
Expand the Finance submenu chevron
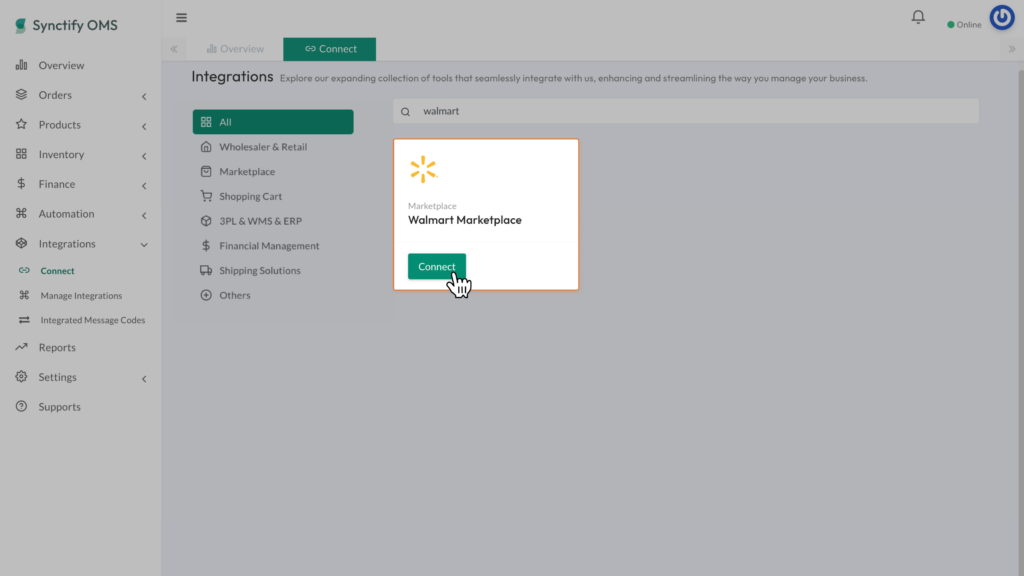tap(144, 186)
